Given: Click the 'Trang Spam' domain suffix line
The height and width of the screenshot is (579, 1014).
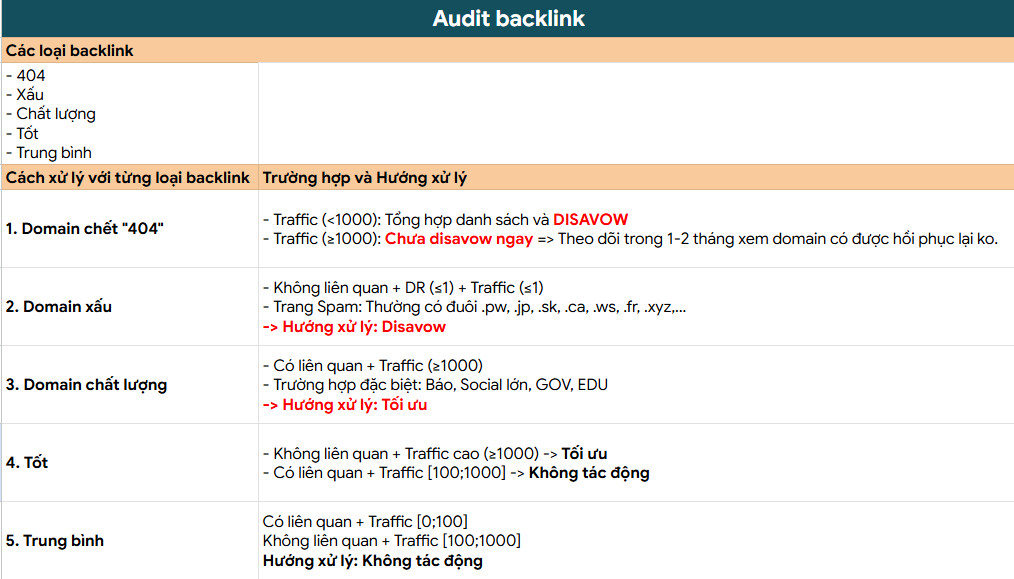Looking at the screenshot, I should (x=475, y=307).
